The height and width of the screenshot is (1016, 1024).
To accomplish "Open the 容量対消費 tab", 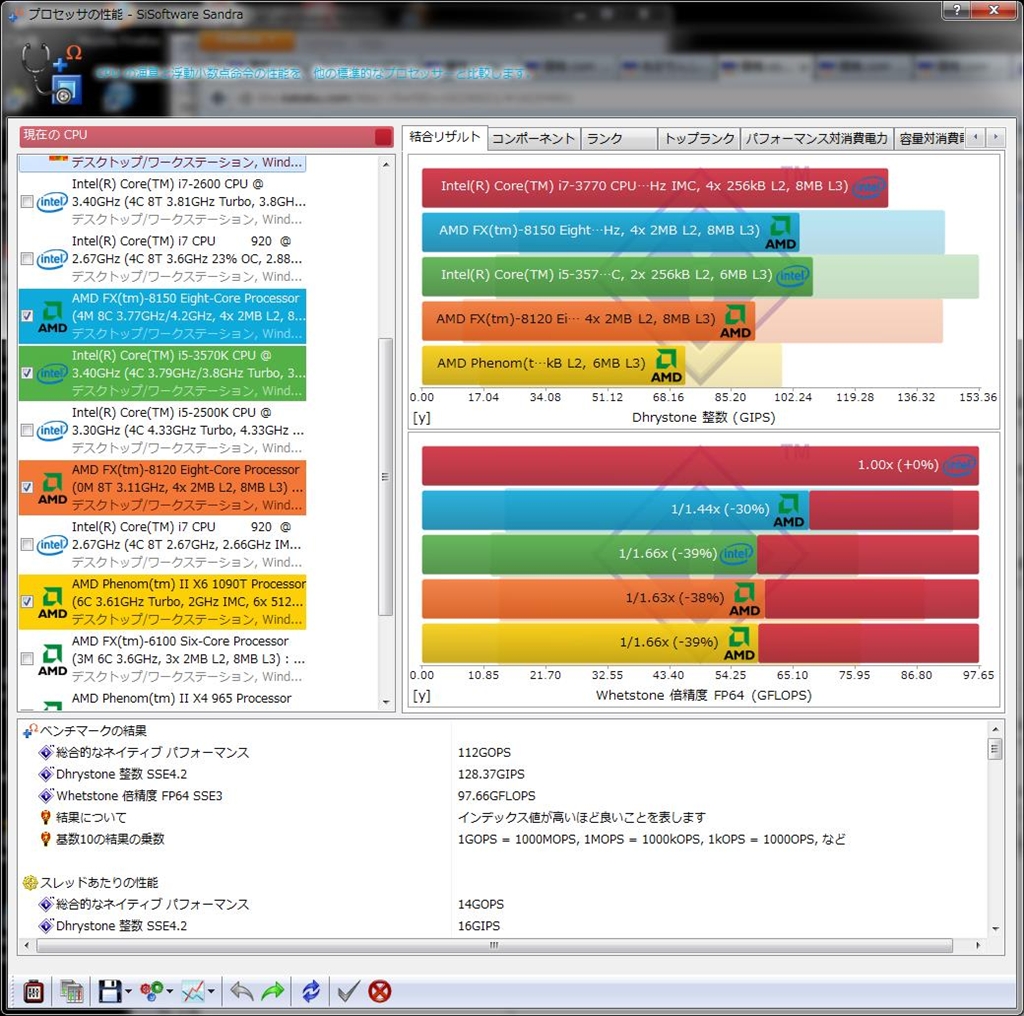I will [929, 138].
